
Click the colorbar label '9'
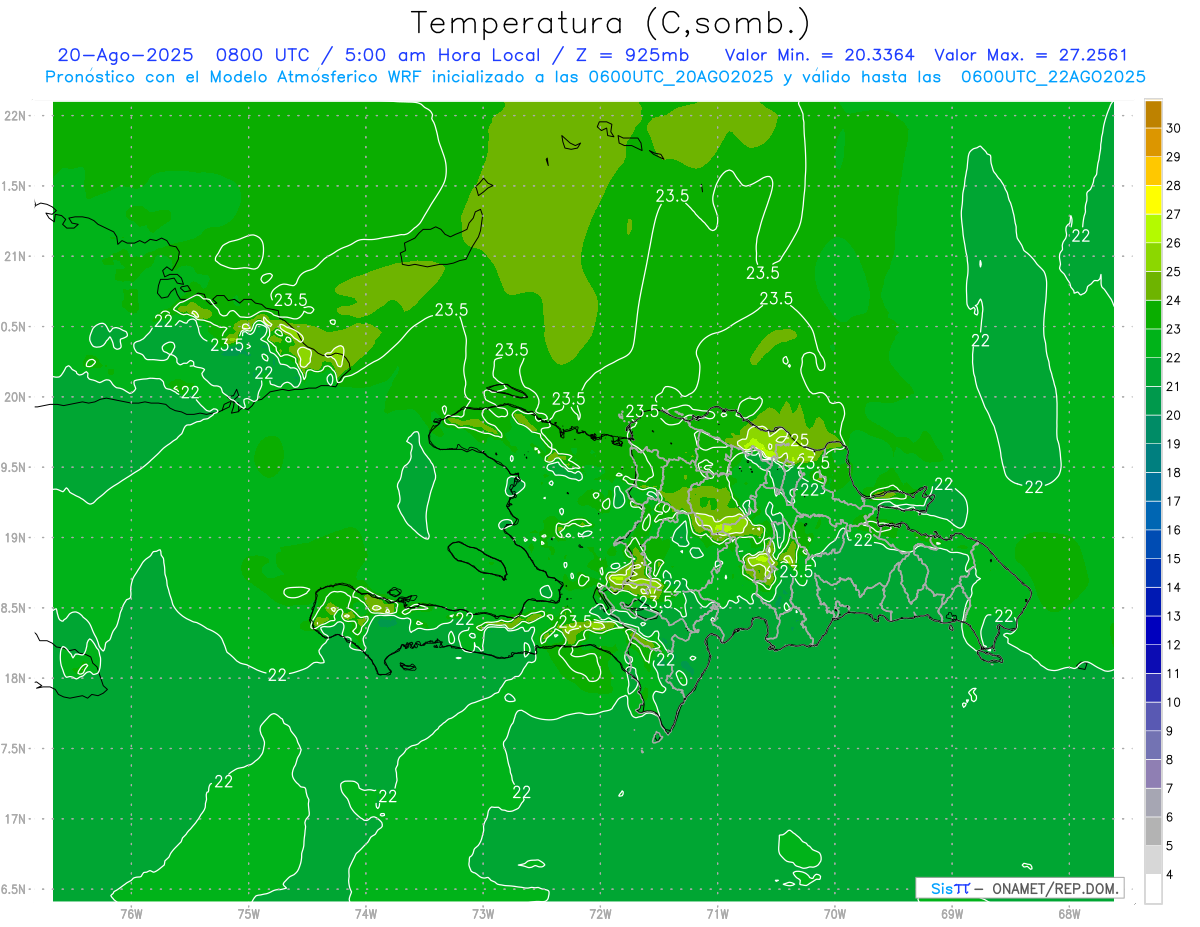click(1170, 731)
